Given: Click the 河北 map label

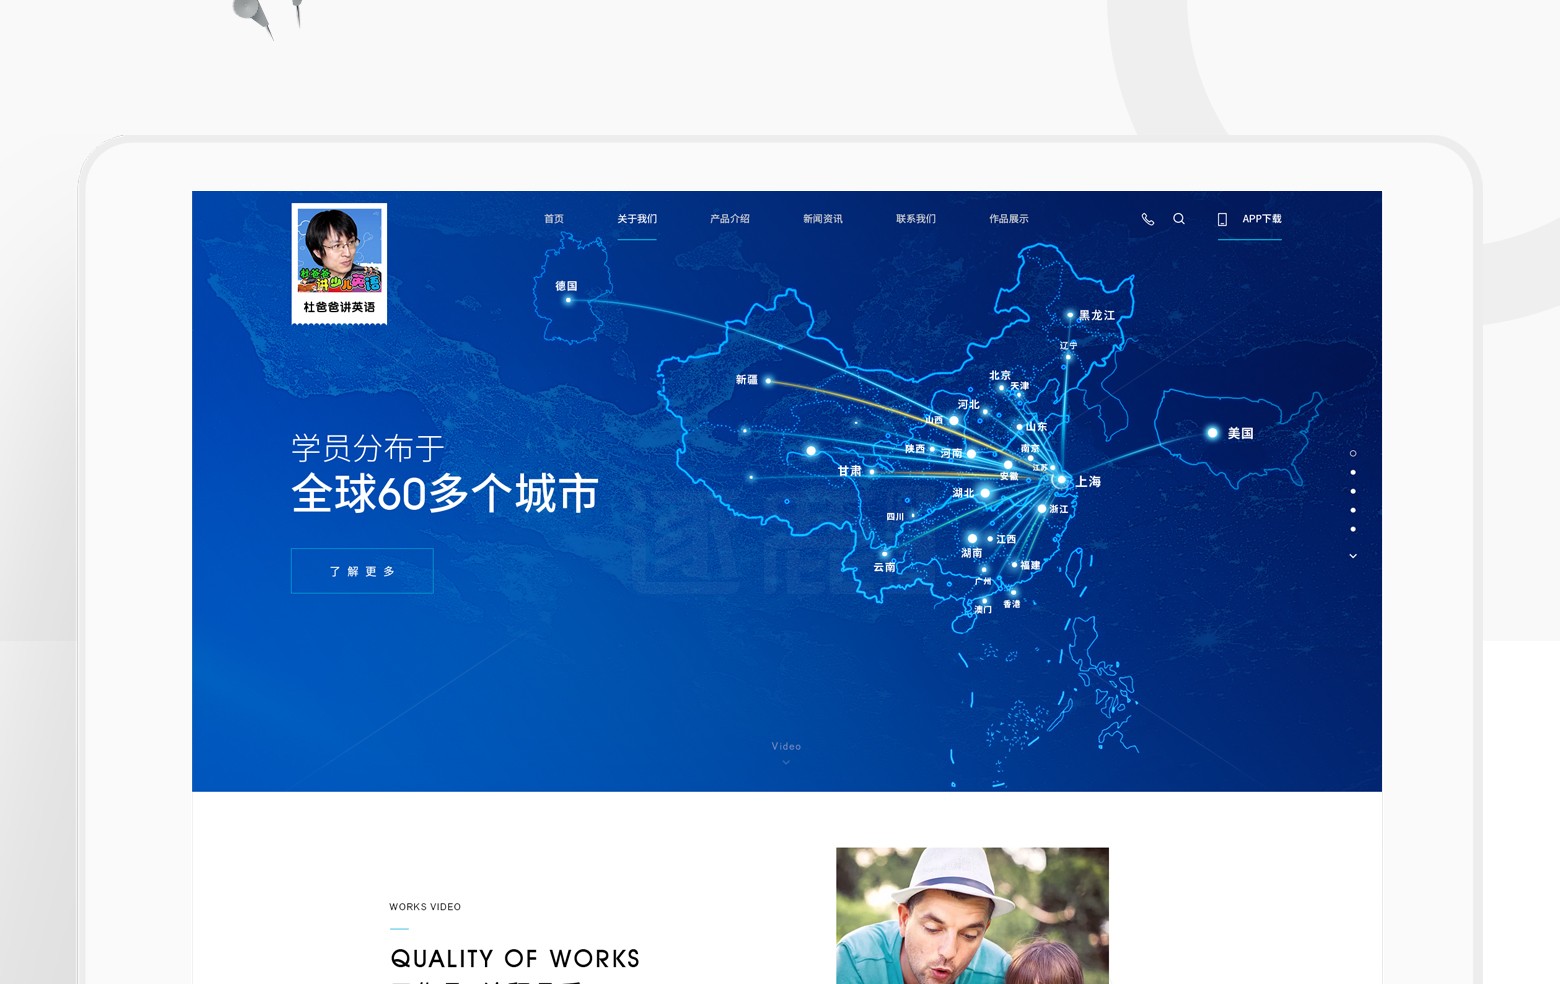Looking at the screenshot, I should click(969, 404).
